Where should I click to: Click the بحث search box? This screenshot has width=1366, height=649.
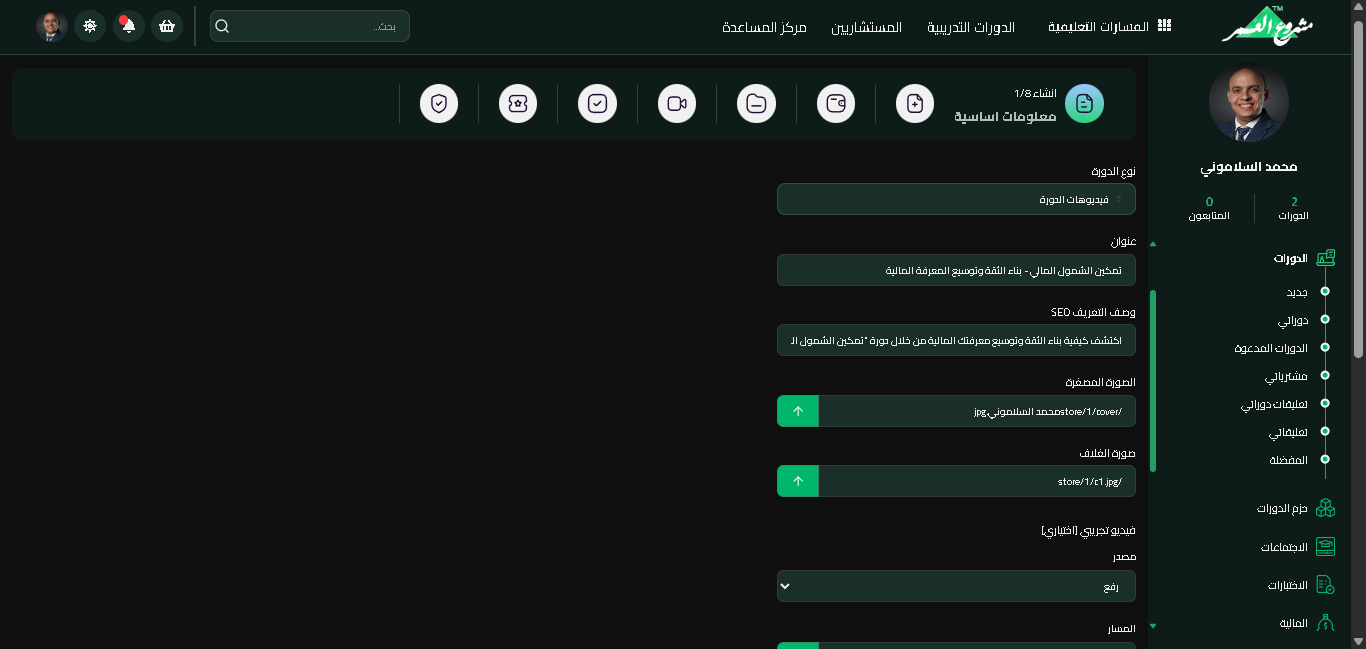[x=310, y=26]
